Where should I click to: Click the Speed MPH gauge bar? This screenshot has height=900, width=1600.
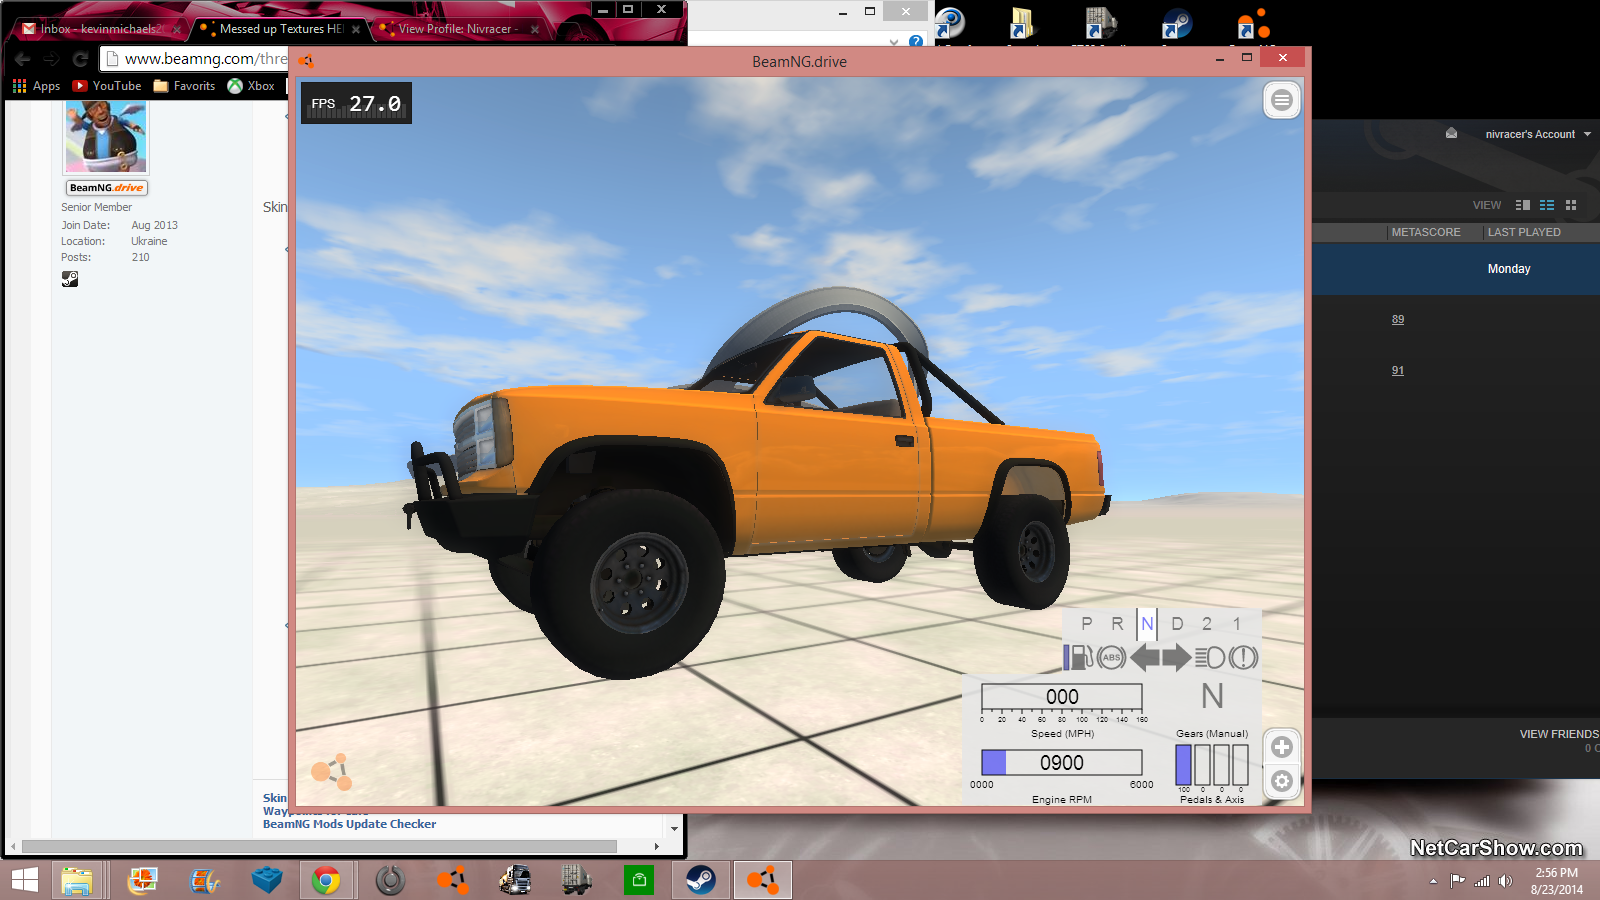1062,696
